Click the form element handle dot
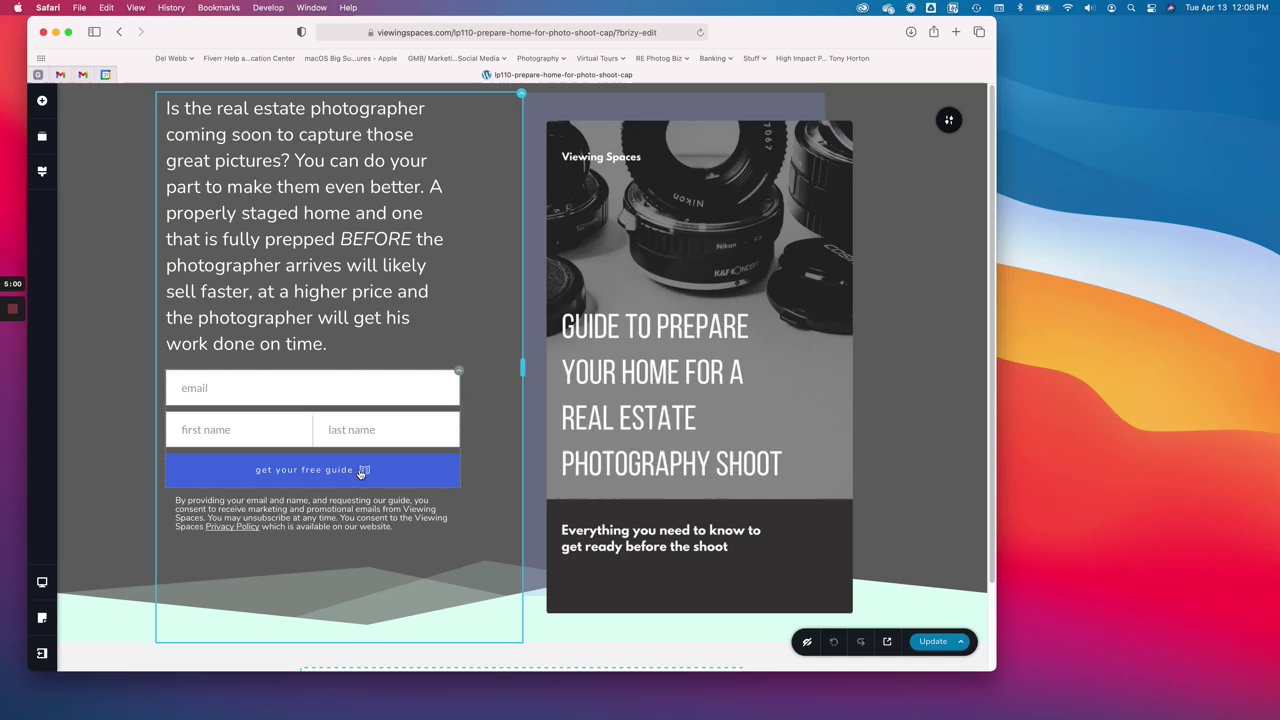Screen dimensions: 1280x720 pos(459,371)
